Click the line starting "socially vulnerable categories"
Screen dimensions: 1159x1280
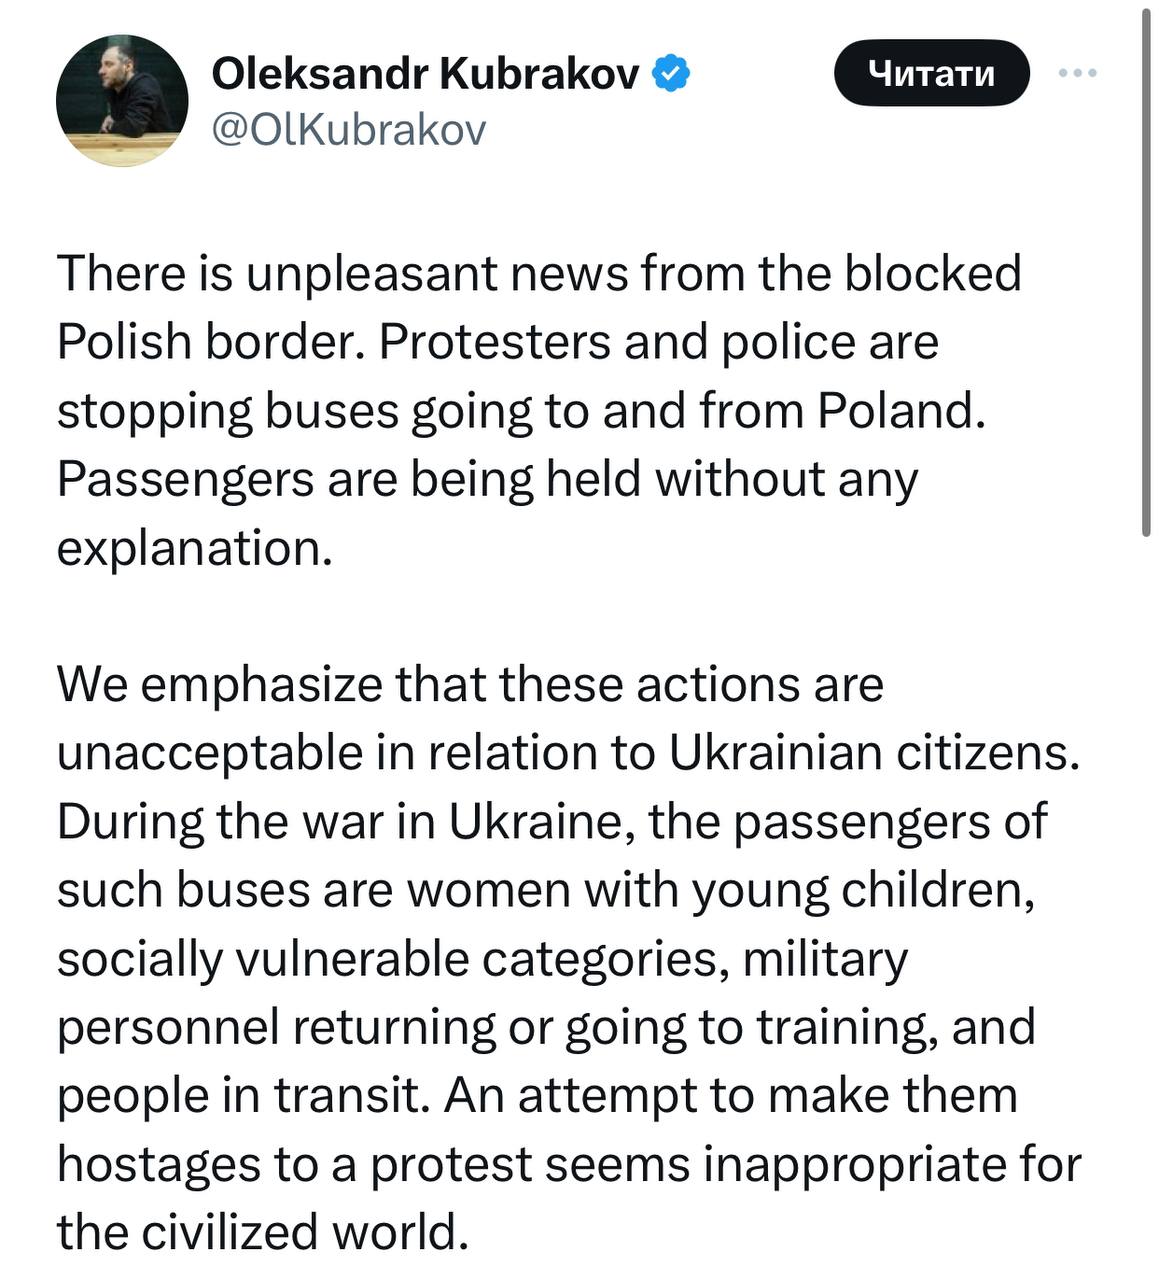482,959
